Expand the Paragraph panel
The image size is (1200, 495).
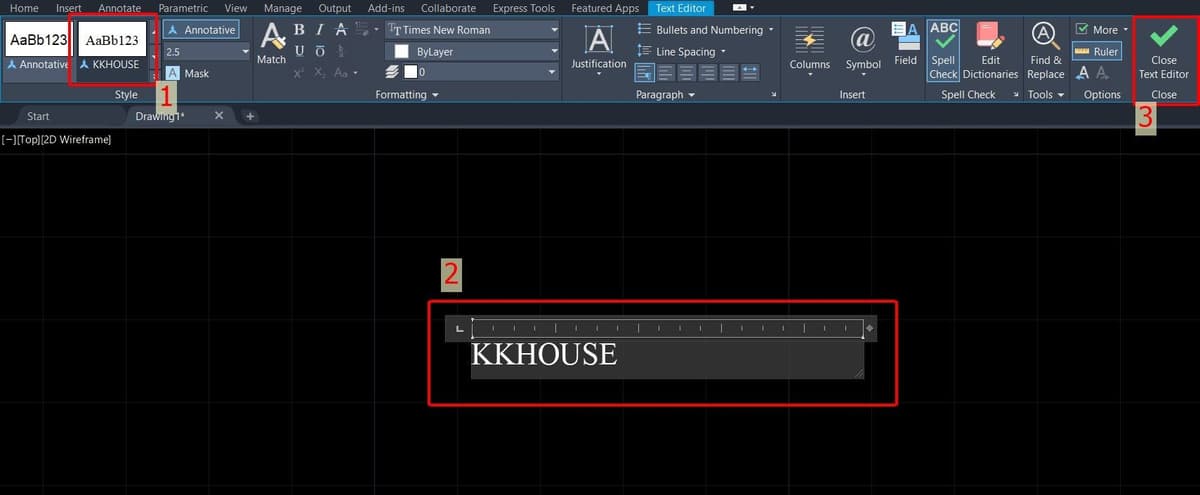665,95
